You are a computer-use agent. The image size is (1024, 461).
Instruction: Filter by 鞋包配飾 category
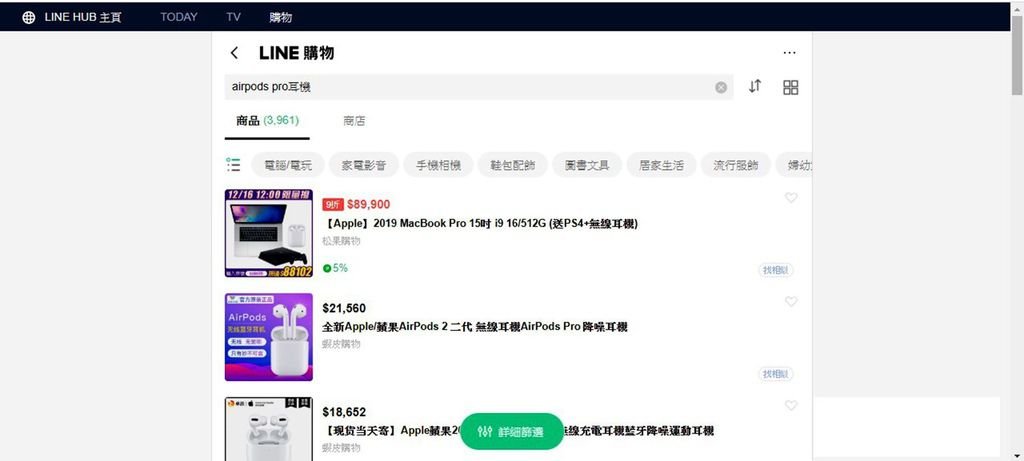513,165
